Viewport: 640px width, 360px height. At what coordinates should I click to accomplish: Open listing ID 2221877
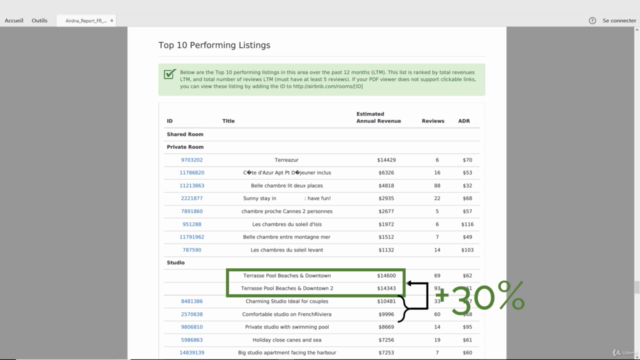pos(192,198)
